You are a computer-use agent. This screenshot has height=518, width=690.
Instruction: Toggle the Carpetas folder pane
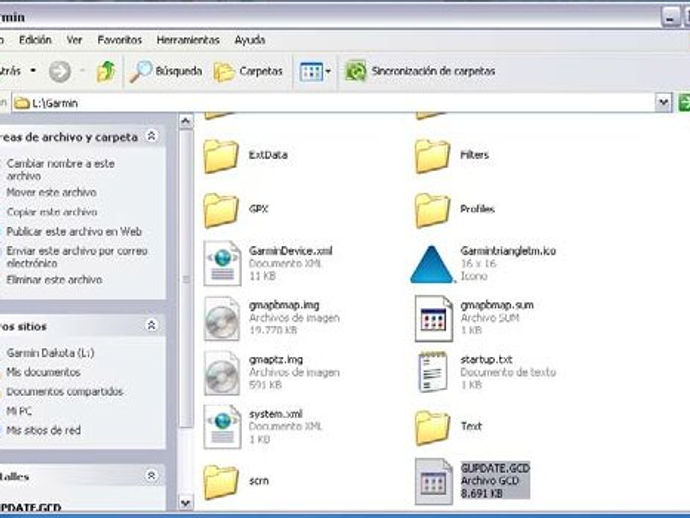coord(248,71)
